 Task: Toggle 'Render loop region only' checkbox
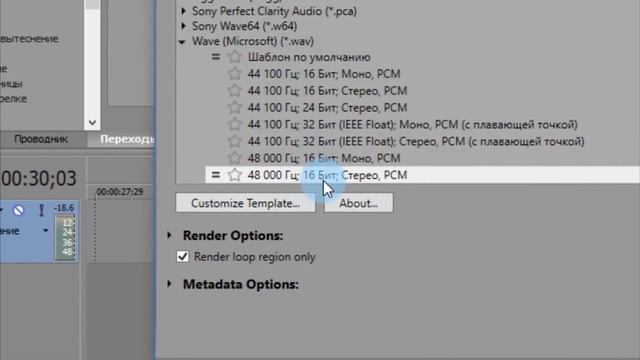coord(183,257)
